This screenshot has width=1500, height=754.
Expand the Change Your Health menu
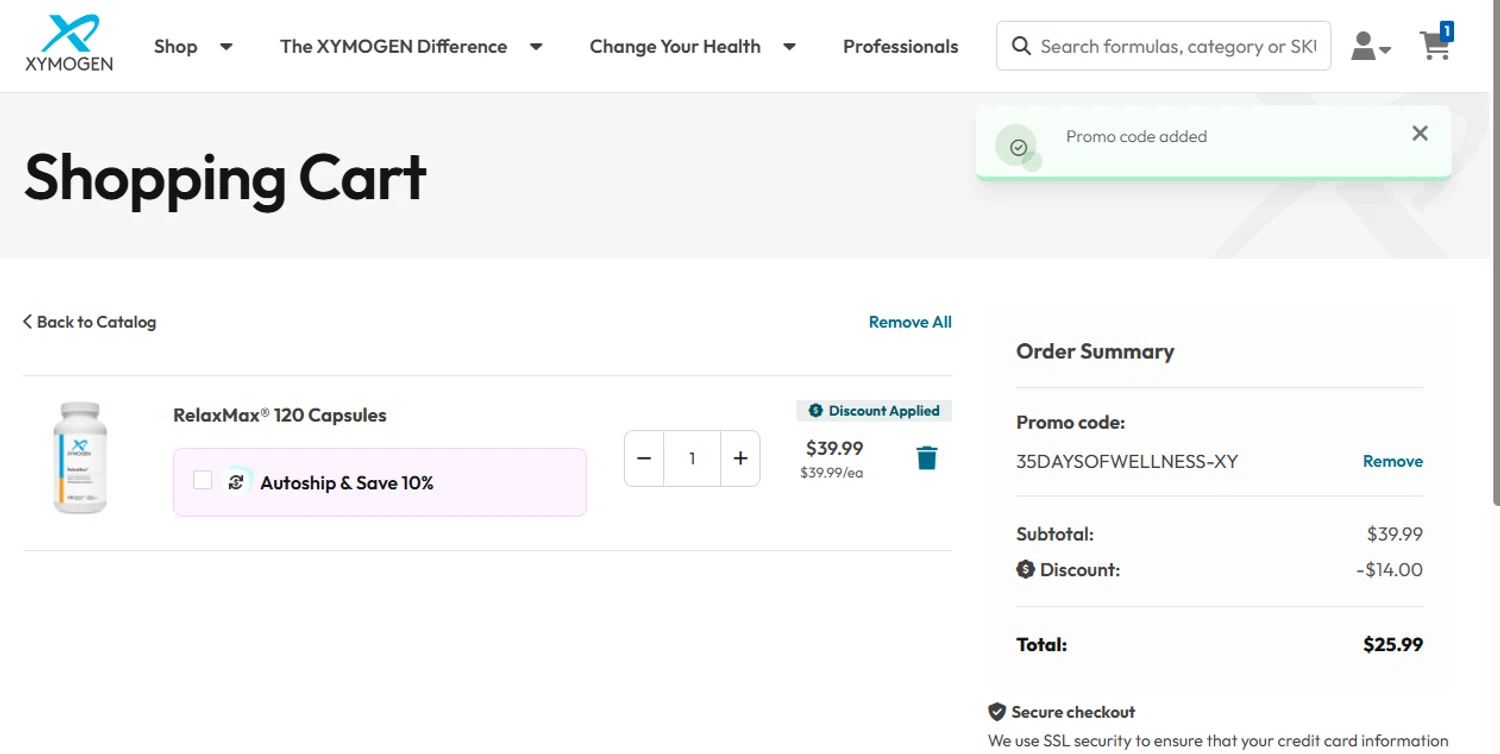click(x=692, y=46)
